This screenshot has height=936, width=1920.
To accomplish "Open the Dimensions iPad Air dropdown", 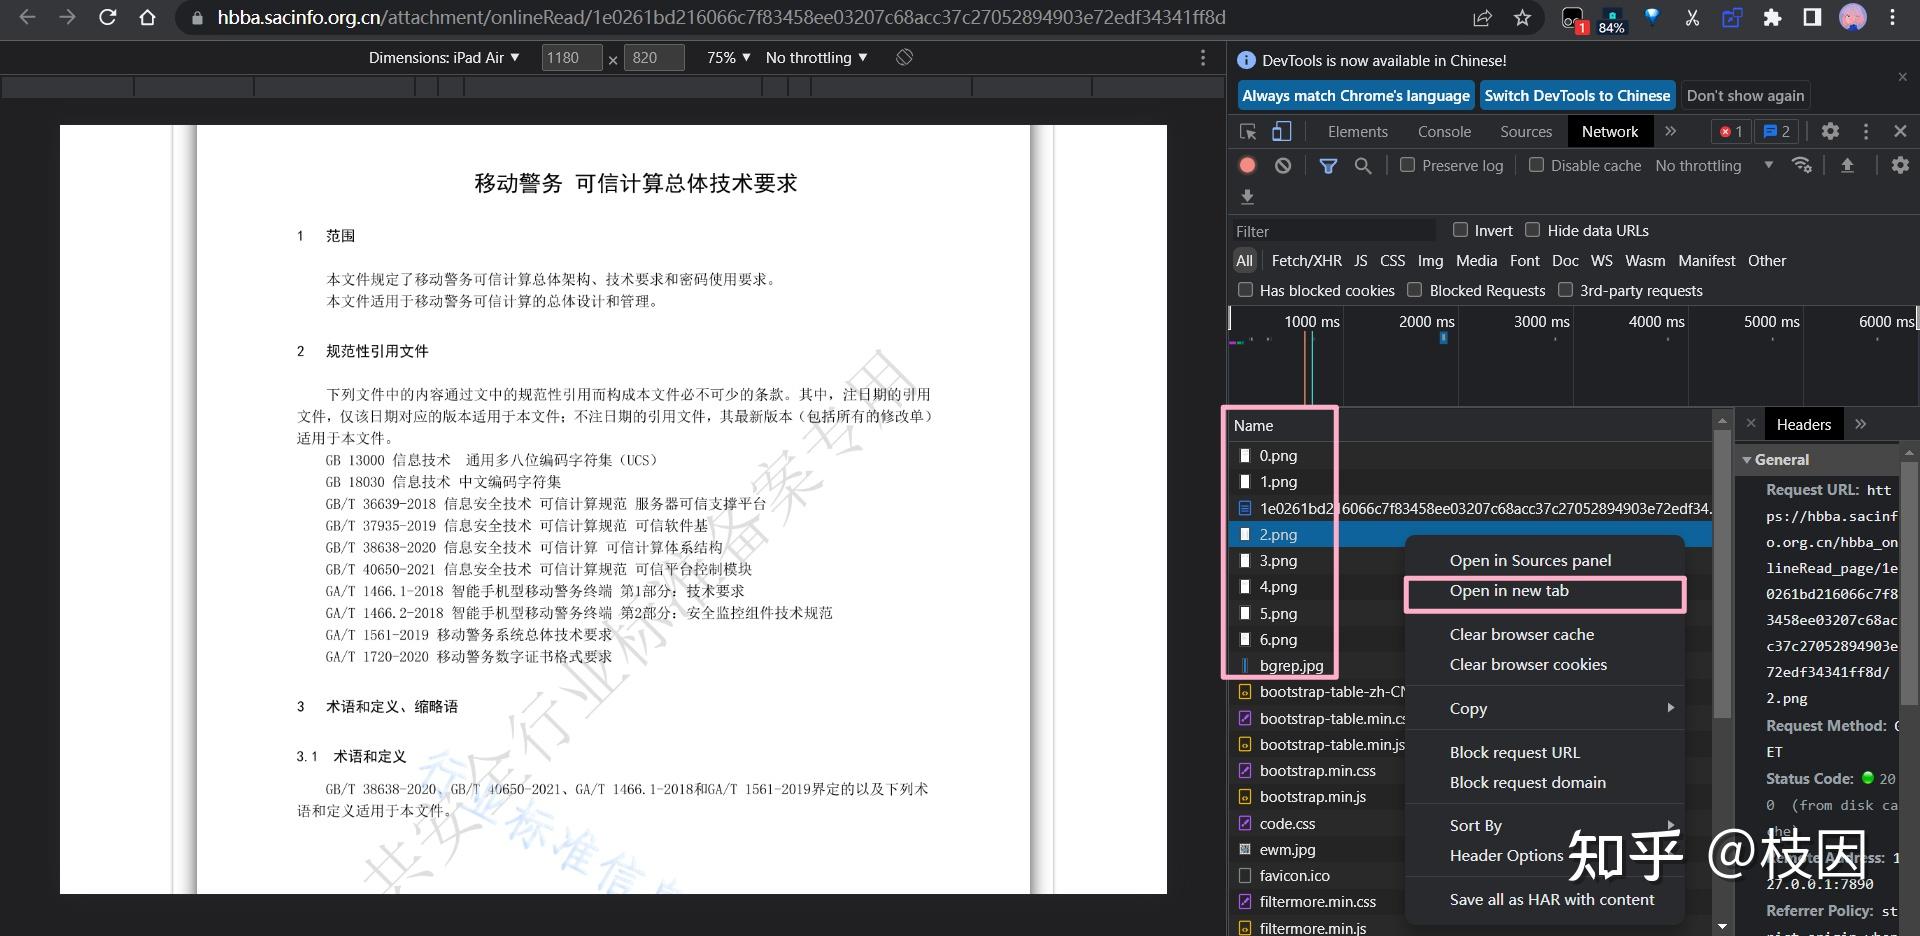I will pos(444,58).
